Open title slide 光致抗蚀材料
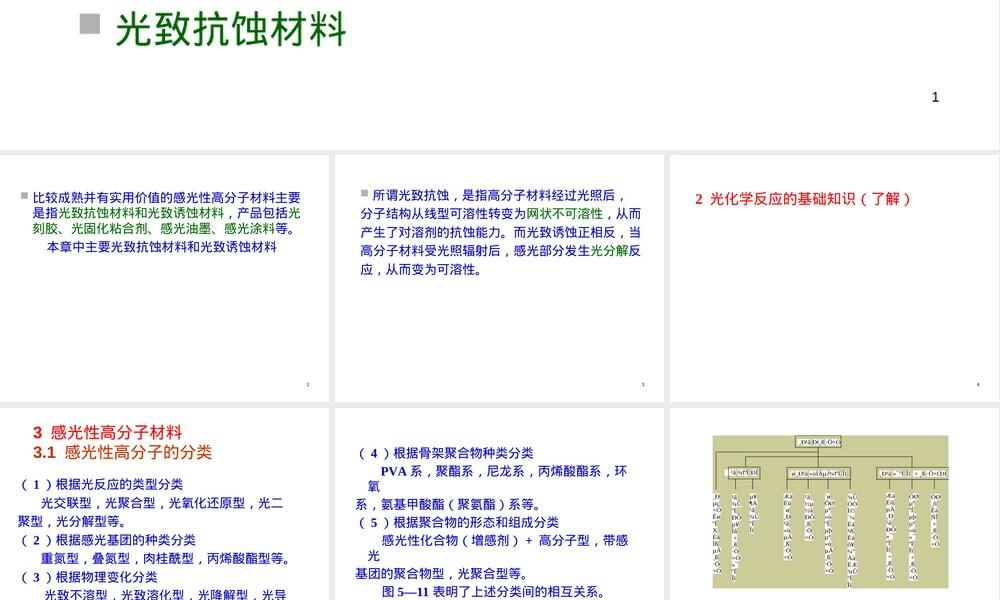Screen dimensions: 1000x600 coord(499,75)
